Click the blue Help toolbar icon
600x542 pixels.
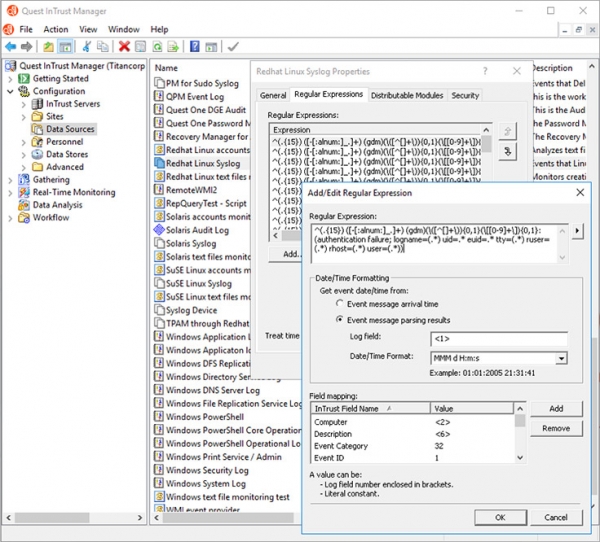pyautogui.click(x=193, y=46)
